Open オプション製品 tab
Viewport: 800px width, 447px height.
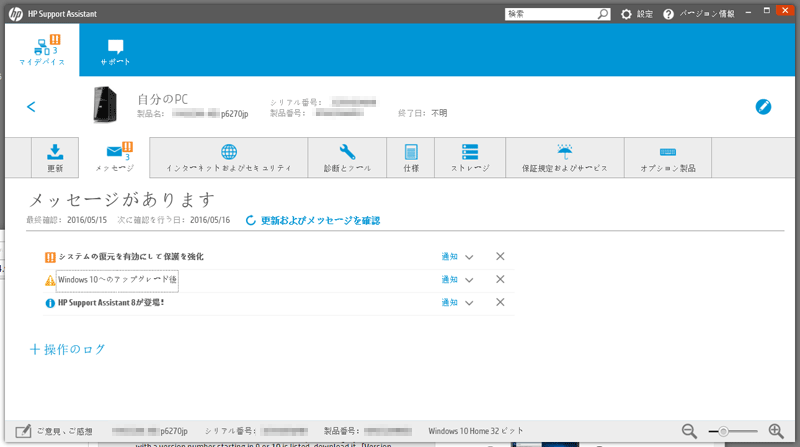point(668,158)
